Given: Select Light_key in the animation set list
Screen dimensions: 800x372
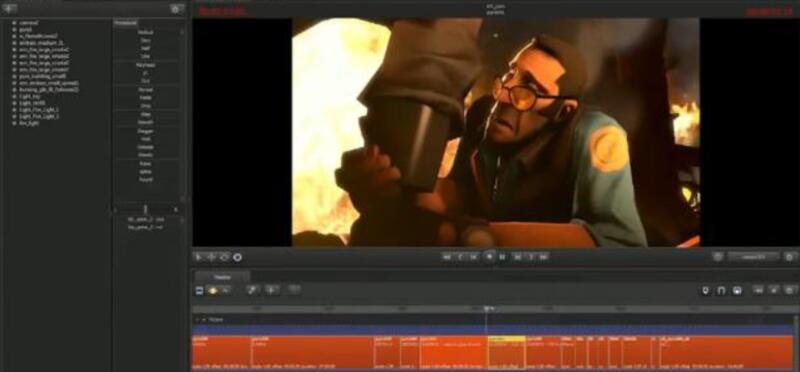Looking at the screenshot, I should [30, 96].
